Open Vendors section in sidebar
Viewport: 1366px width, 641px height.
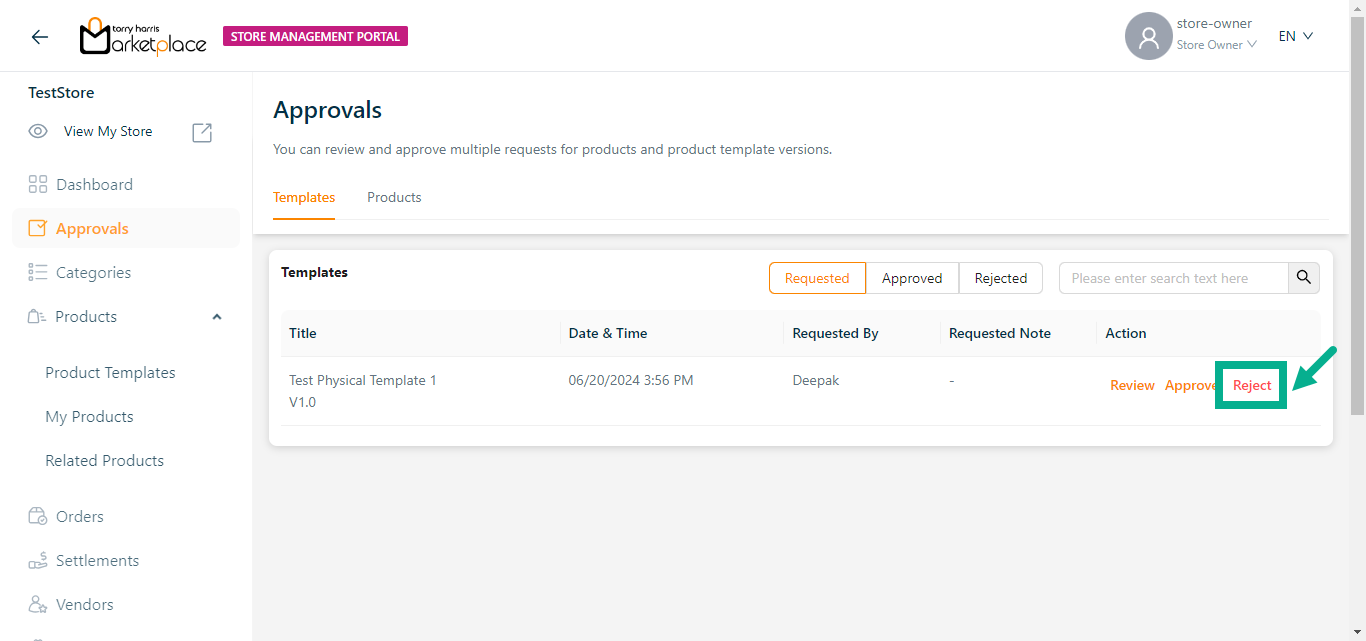84,605
